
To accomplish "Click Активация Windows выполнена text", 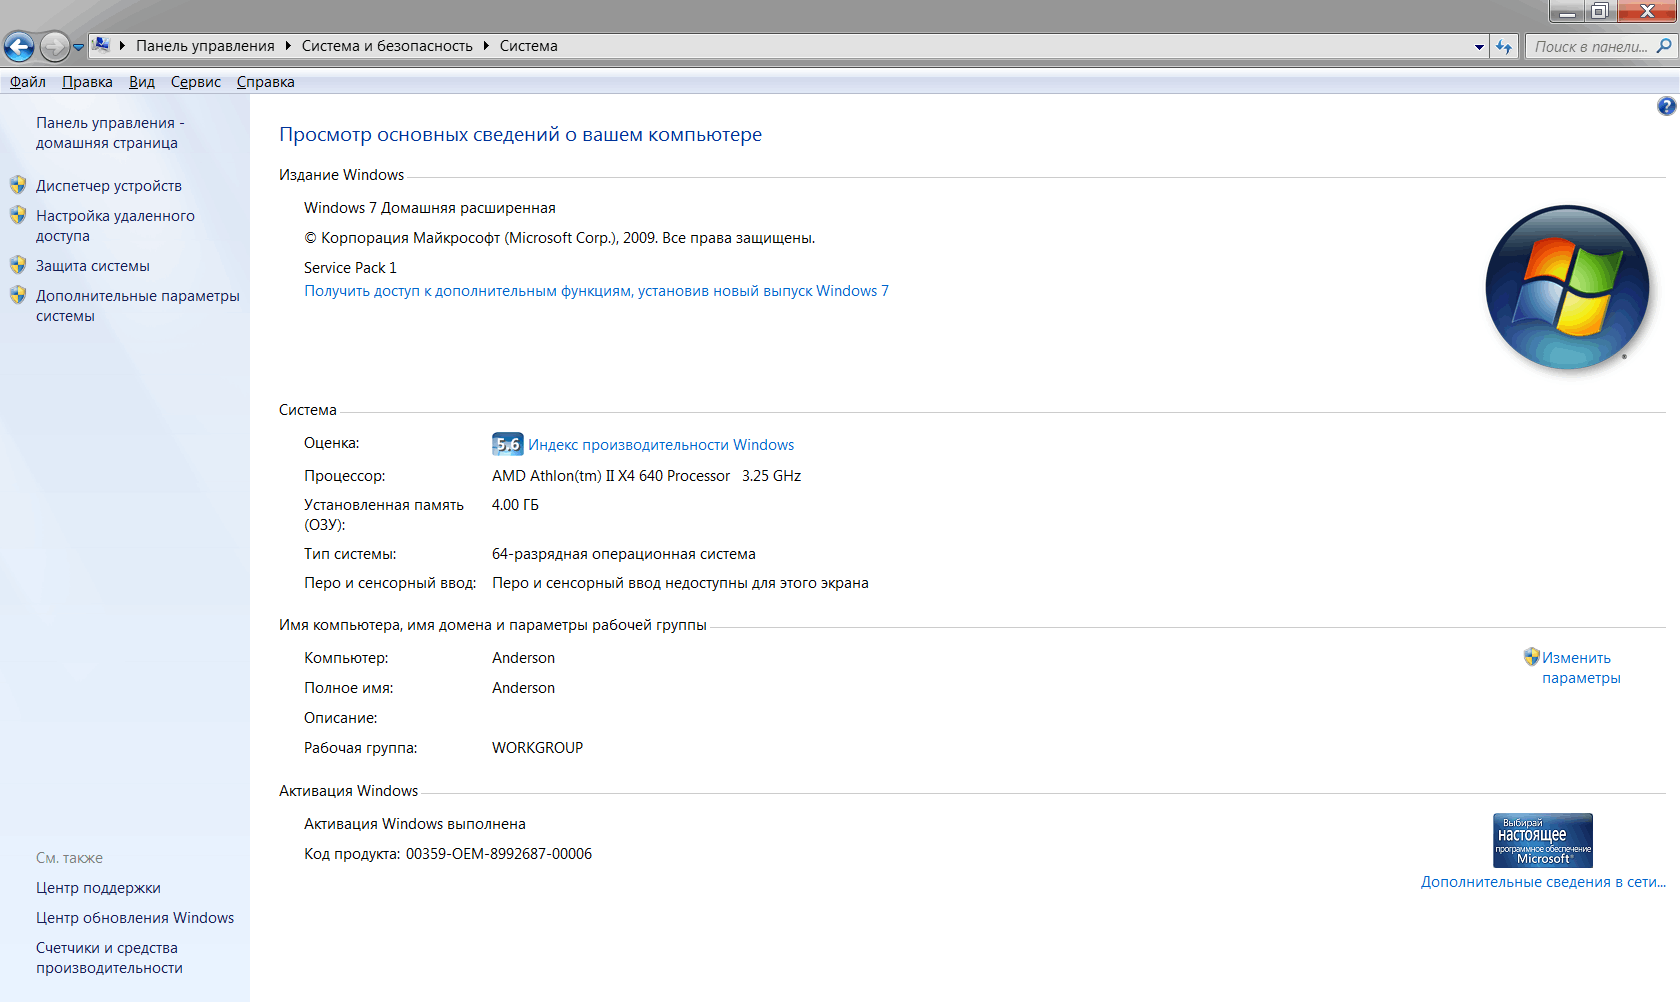I will 415,824.
